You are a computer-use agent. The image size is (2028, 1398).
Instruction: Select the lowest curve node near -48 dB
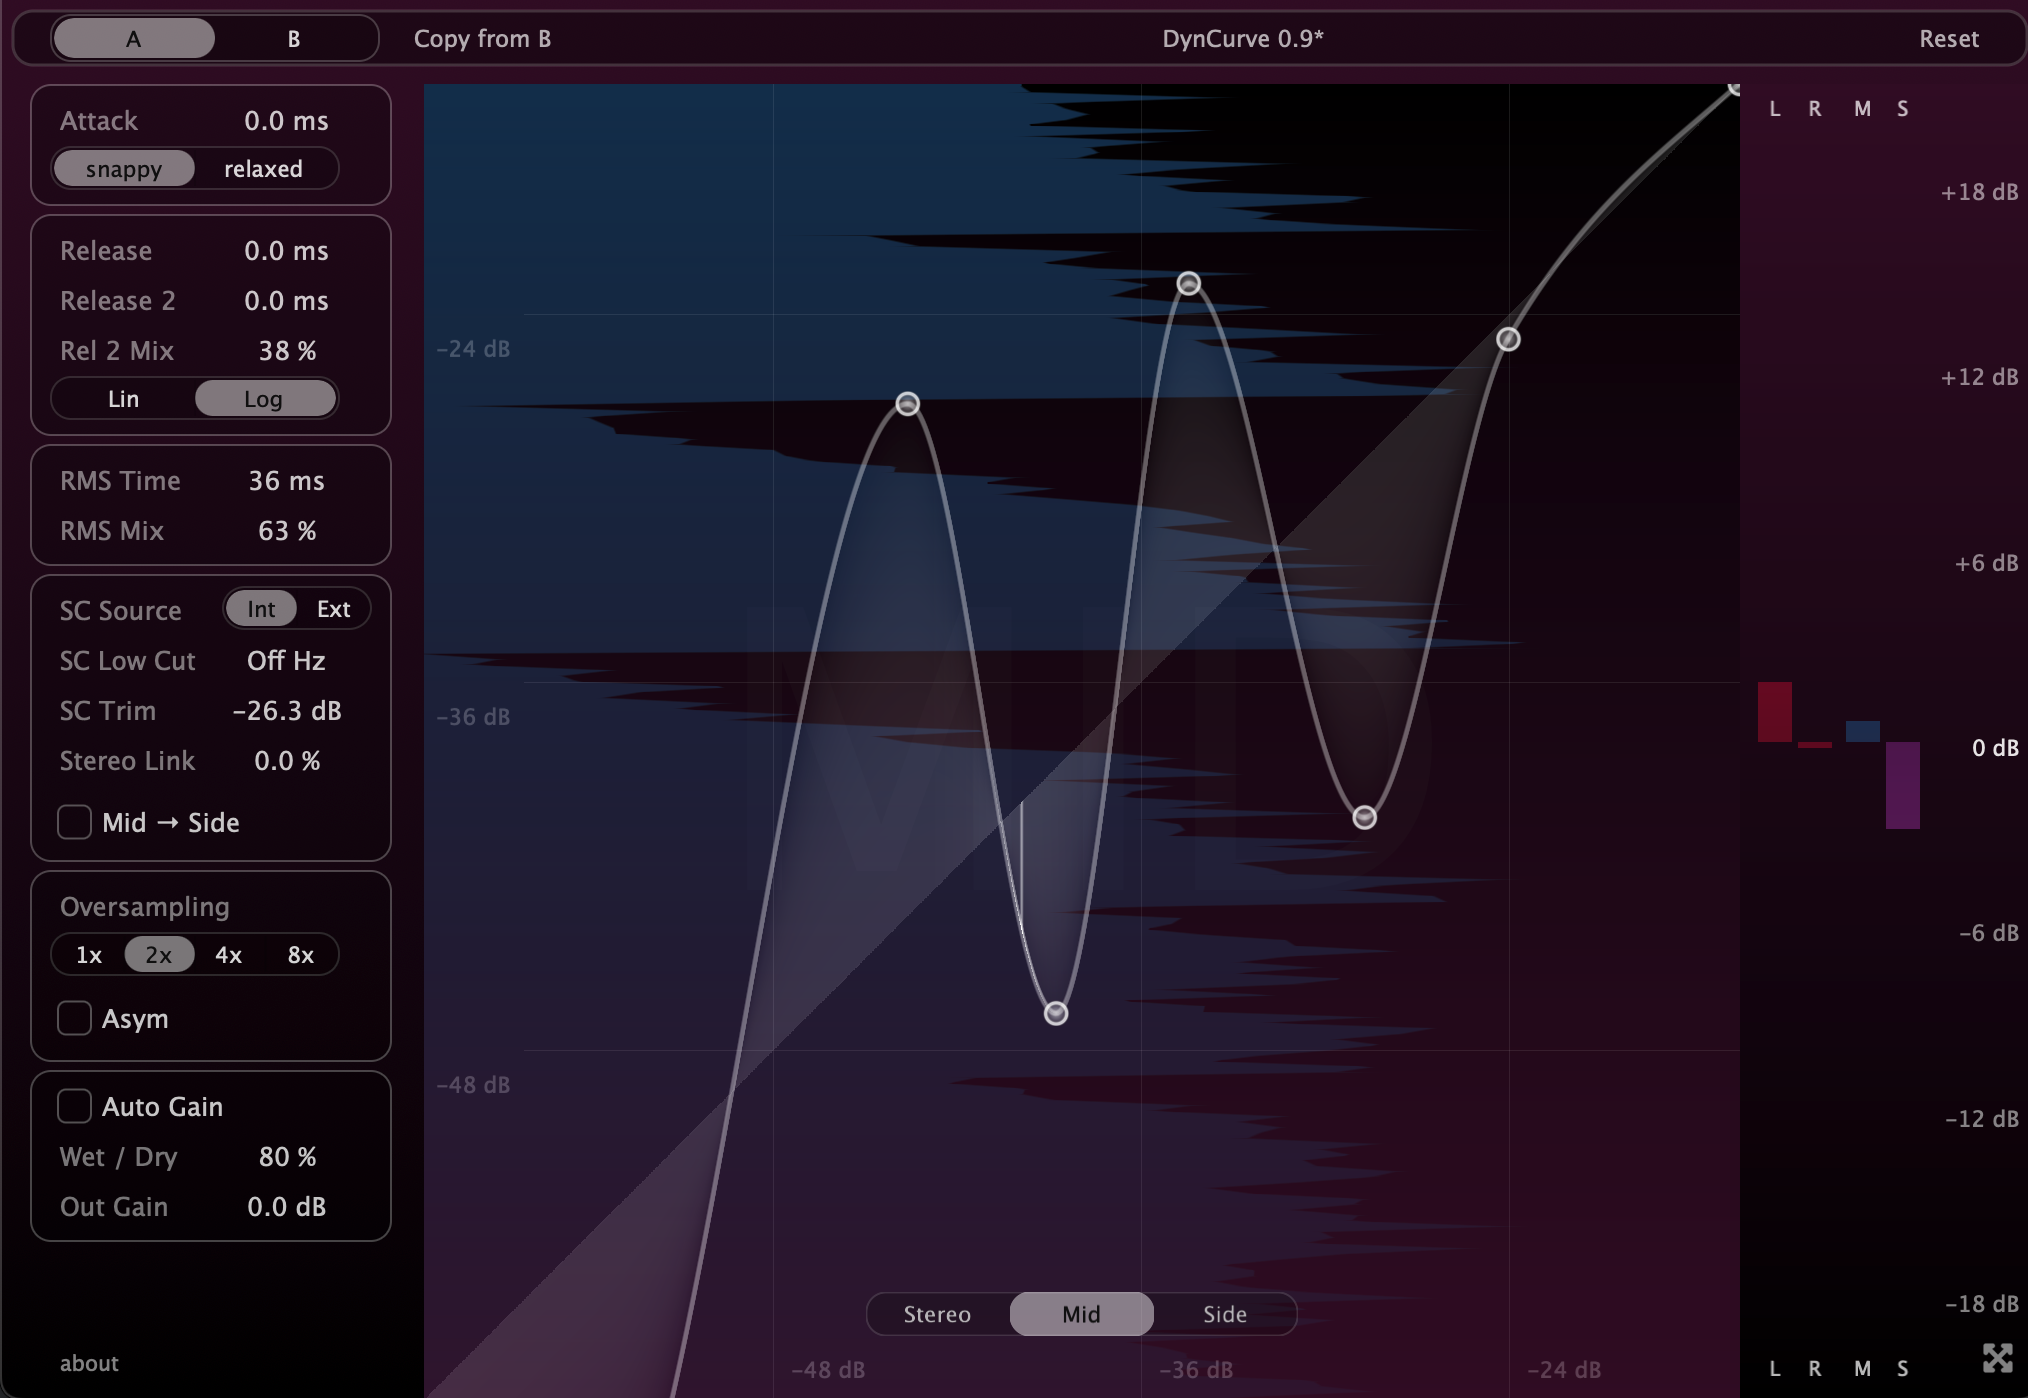point(1056,1013)
